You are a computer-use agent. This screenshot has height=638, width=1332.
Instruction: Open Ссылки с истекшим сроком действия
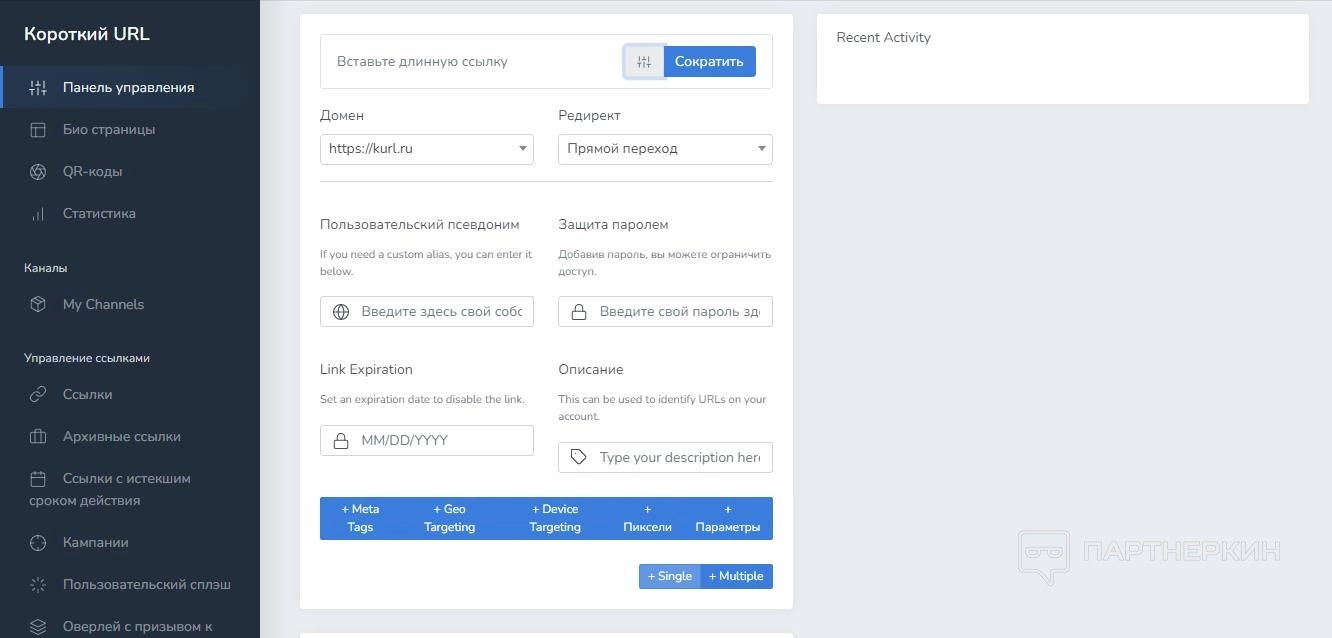click(126, 489)
